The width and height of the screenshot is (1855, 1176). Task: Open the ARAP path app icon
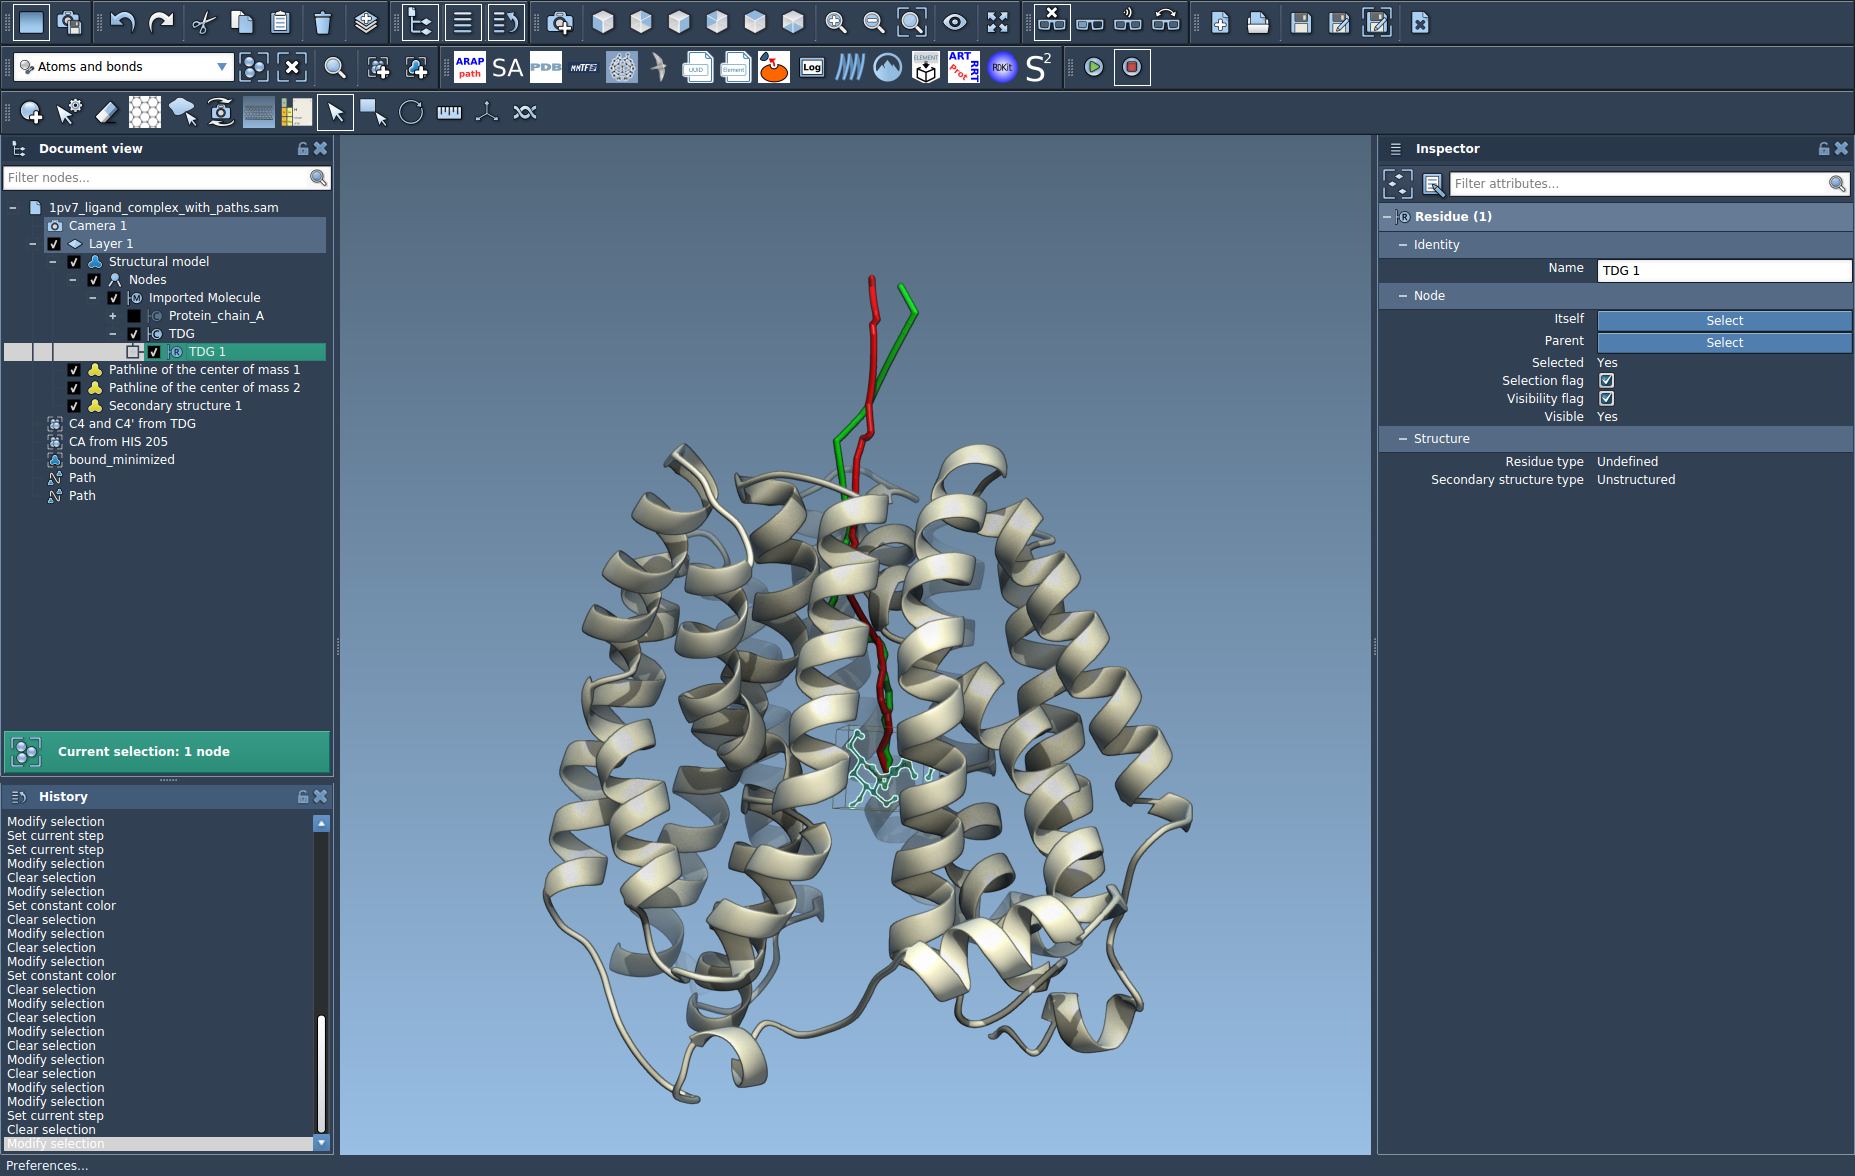(x=469, y=67)
